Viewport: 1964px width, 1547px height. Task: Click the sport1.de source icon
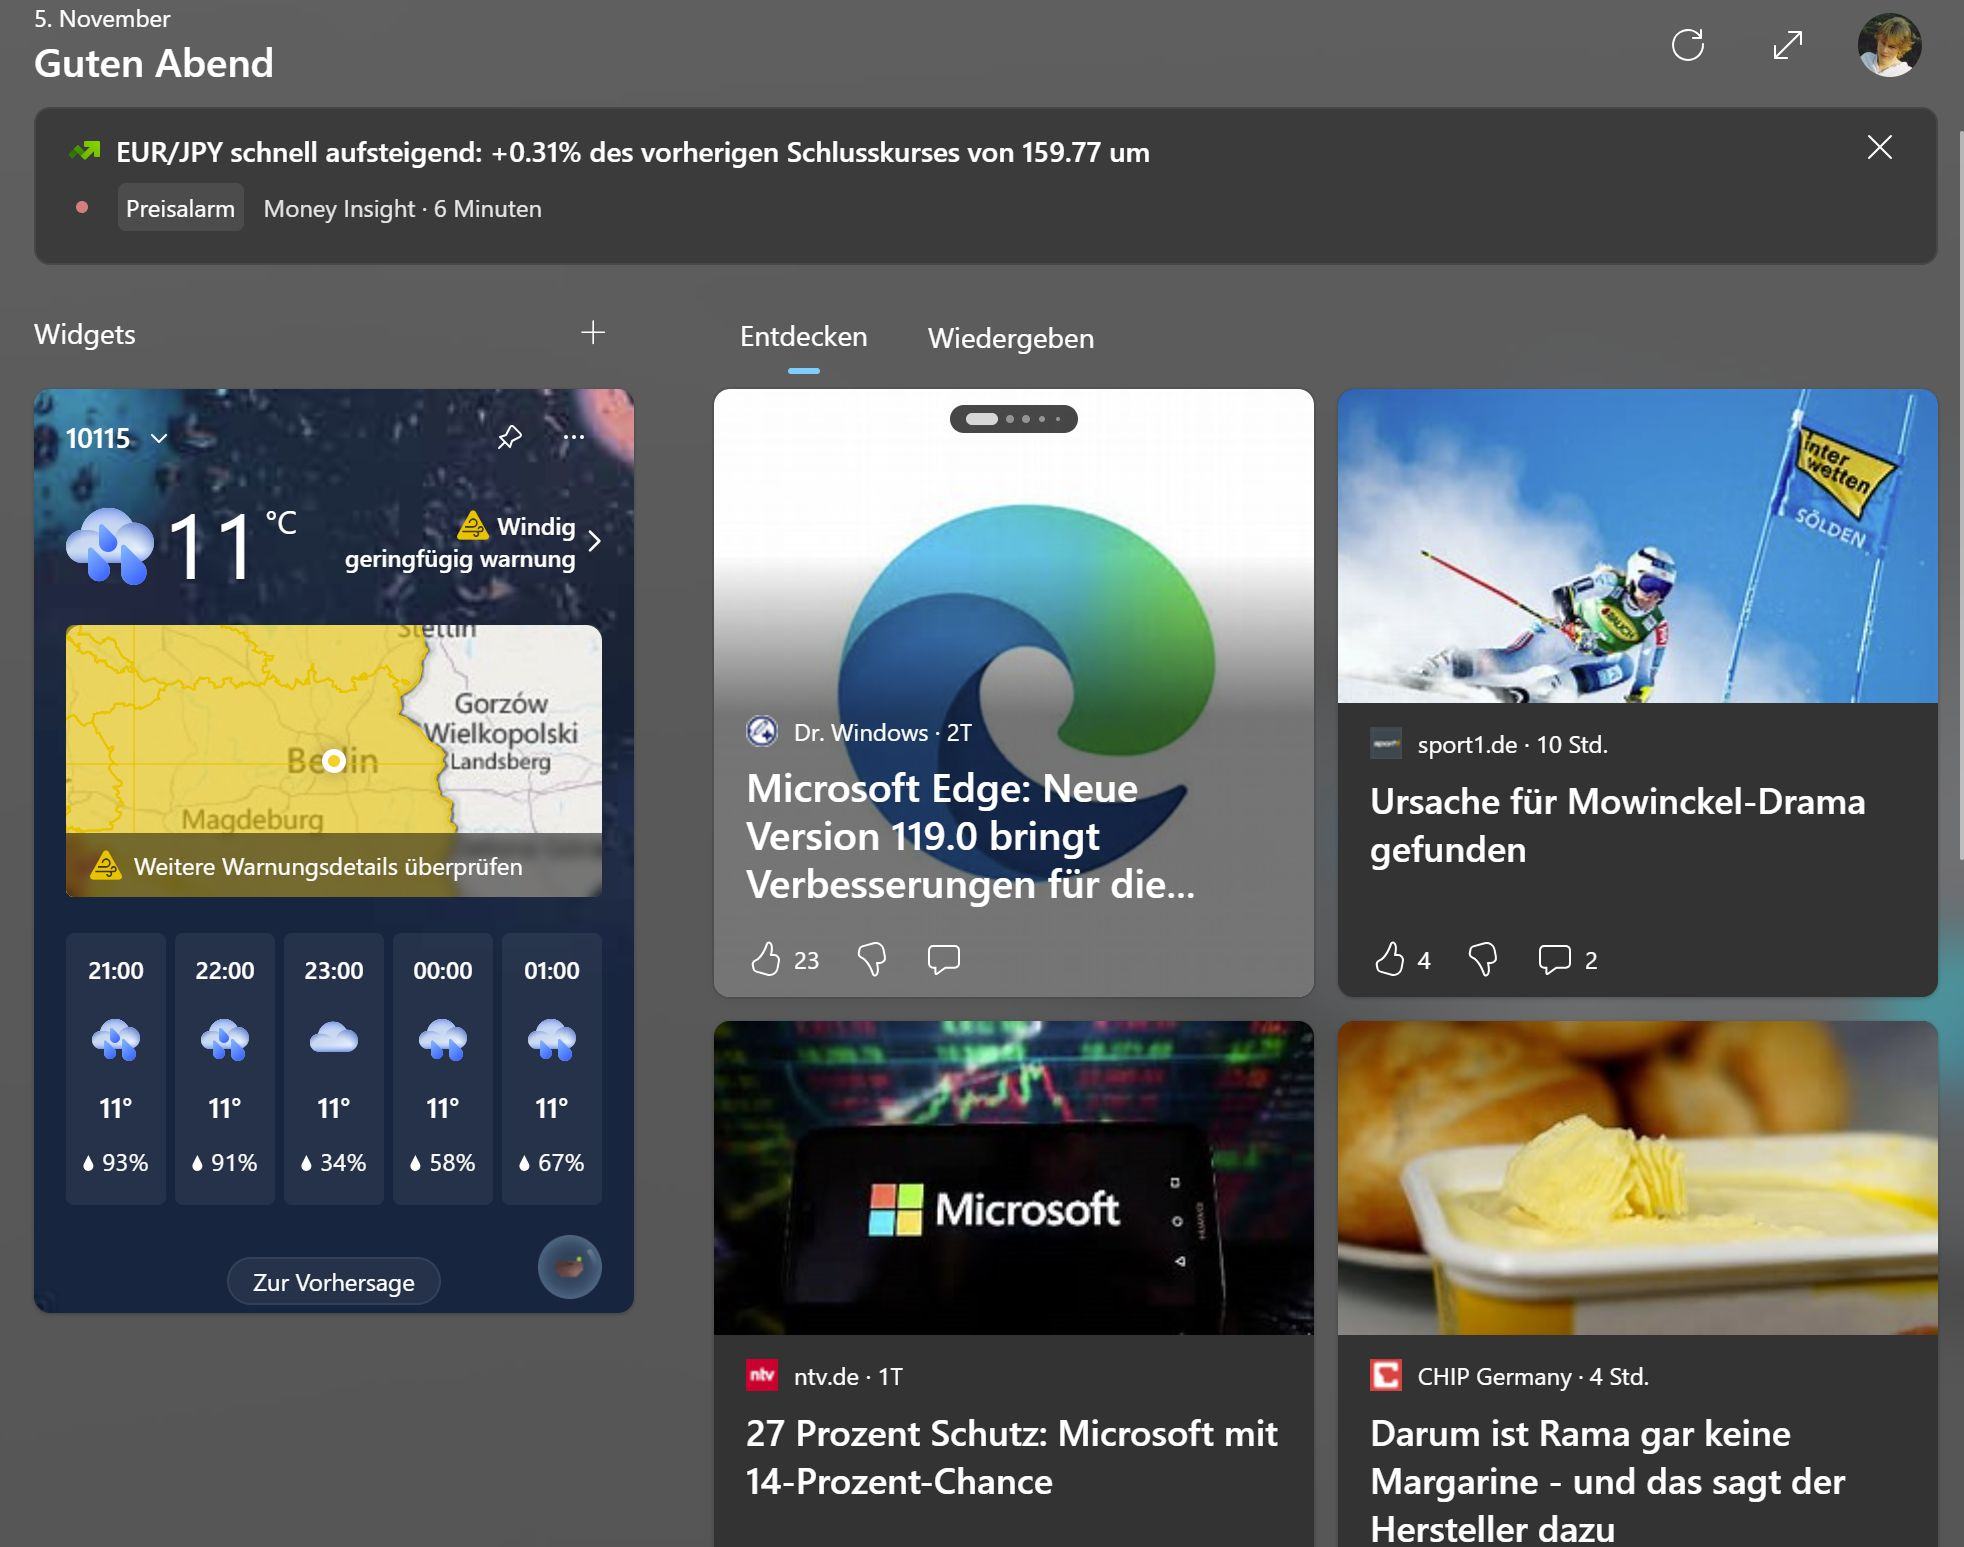[1386, 743]
